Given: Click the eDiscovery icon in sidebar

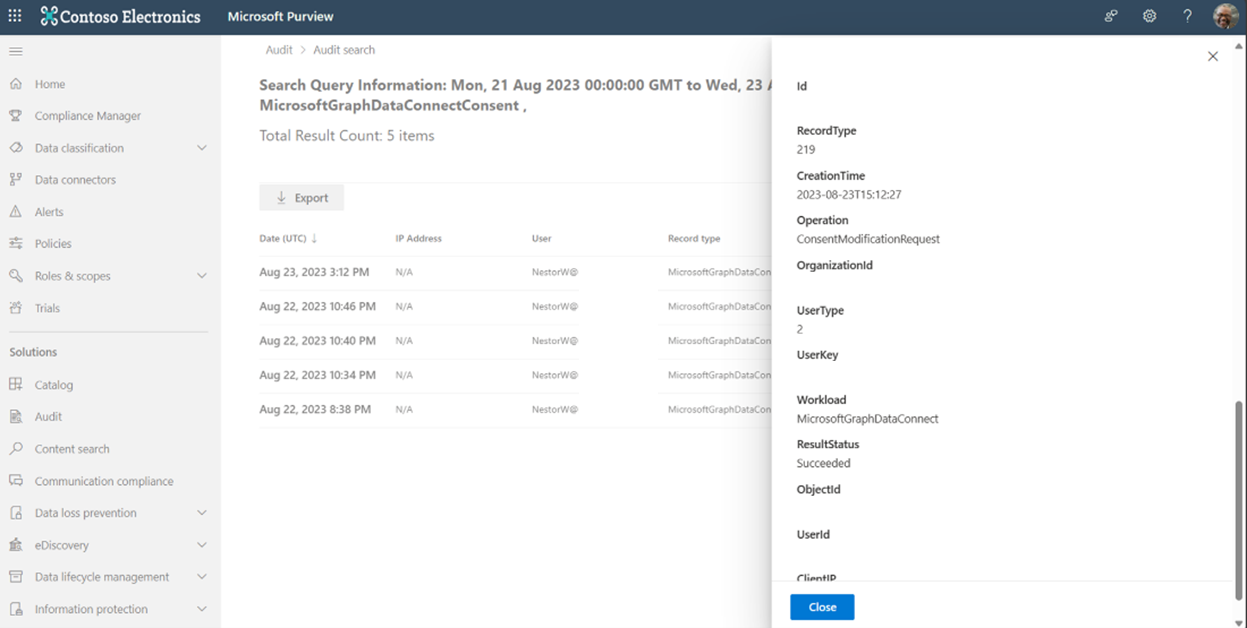Looking at the screenshot, I should (16, 545).
